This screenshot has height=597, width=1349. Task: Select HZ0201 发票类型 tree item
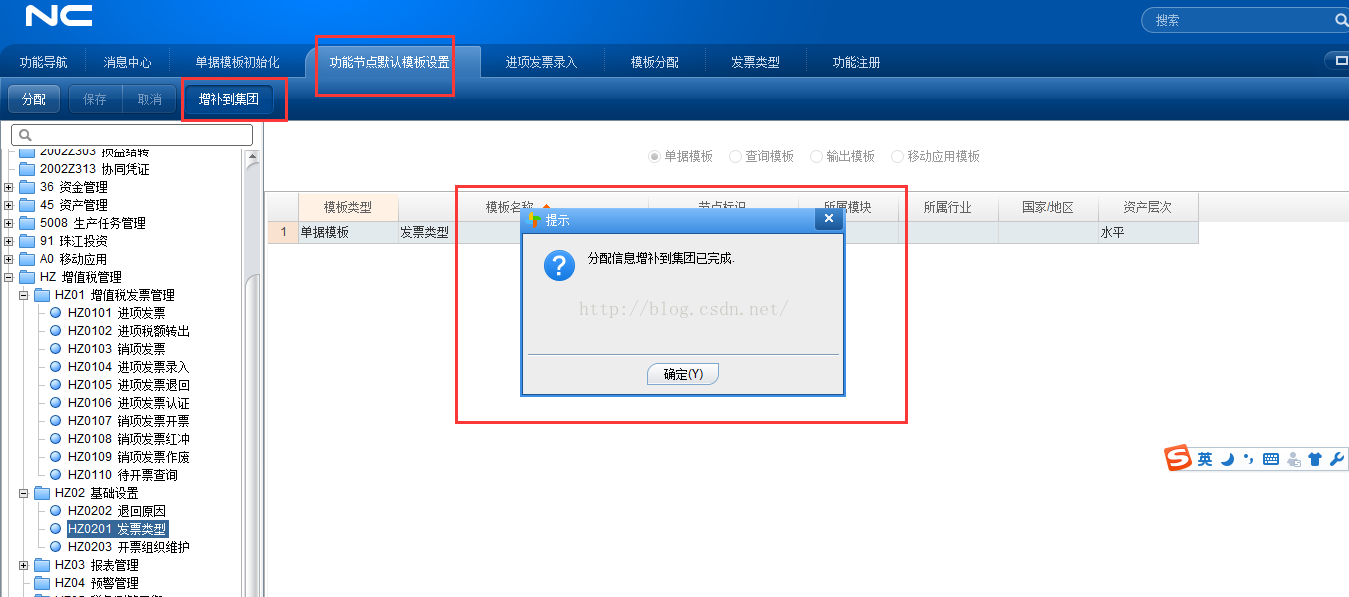(116, 529)
